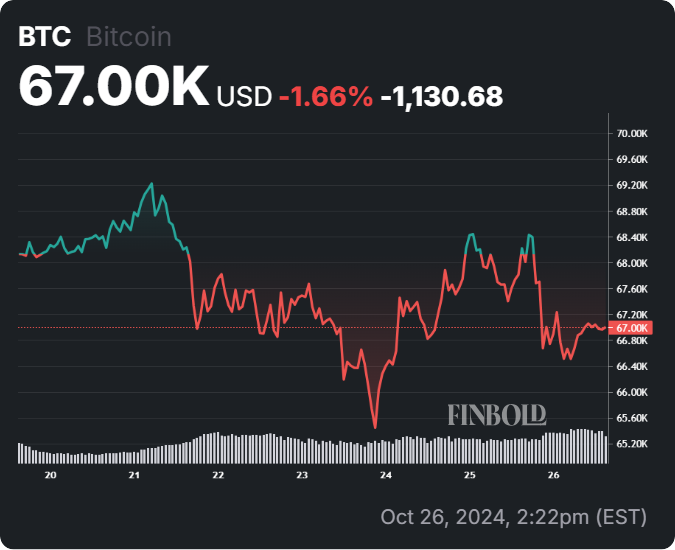Select the 69.20K price axis label

(634, 186)
